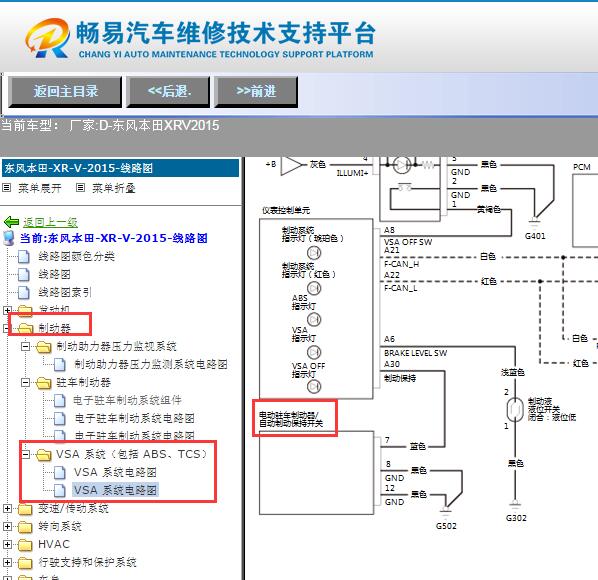Click page icon of 电子驻车制动系统组件

(x=59, y=400)
